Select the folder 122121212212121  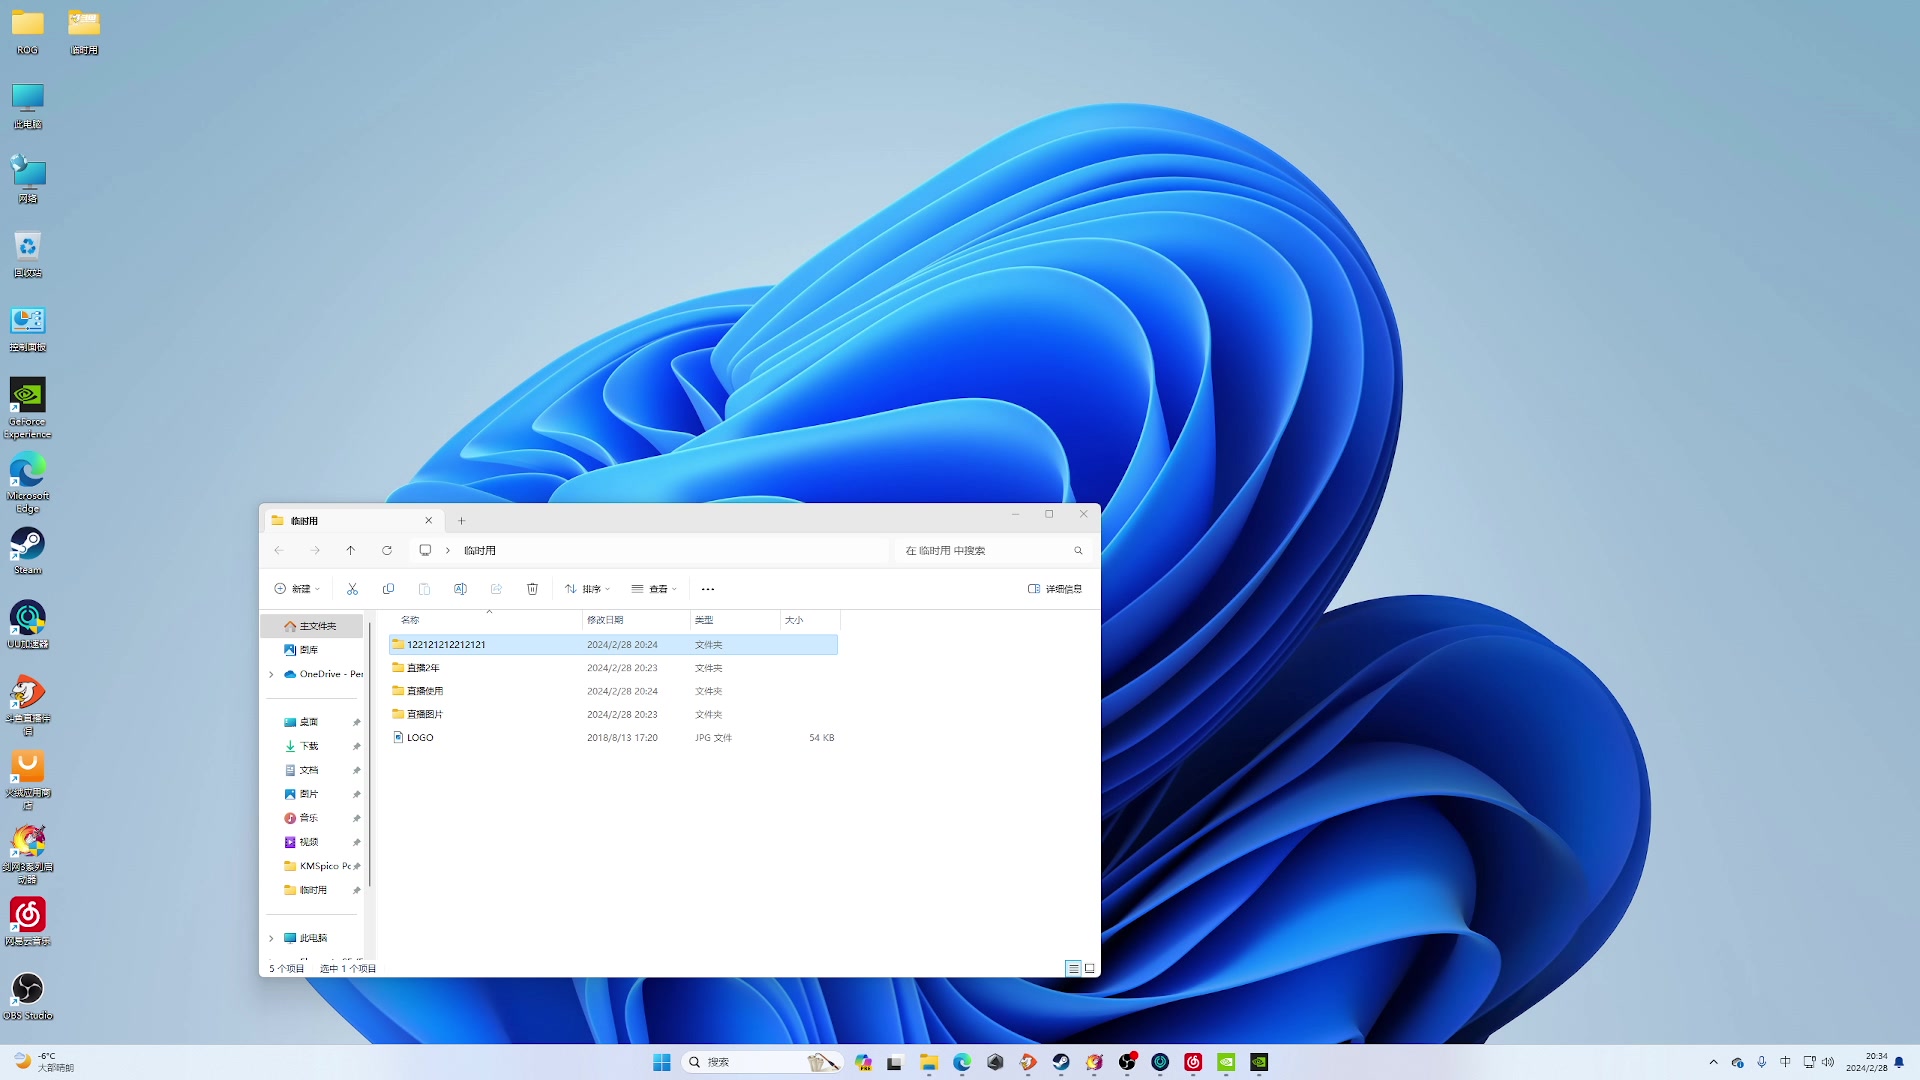(x=613, y=645)
